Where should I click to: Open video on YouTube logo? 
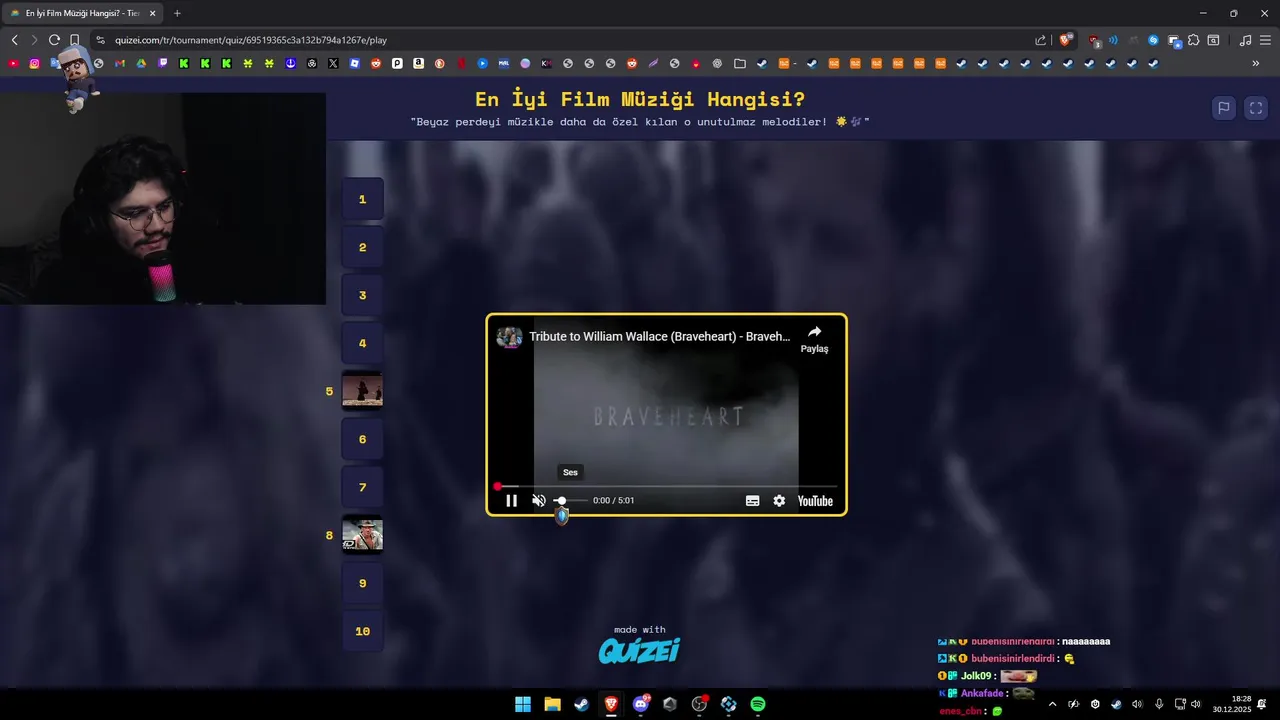click(x=815, y=501)
